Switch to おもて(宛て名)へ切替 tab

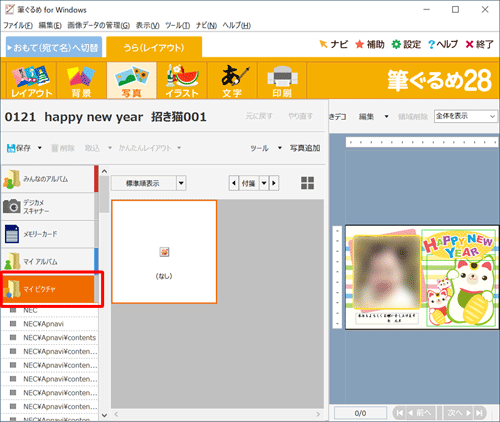[54, 47]
